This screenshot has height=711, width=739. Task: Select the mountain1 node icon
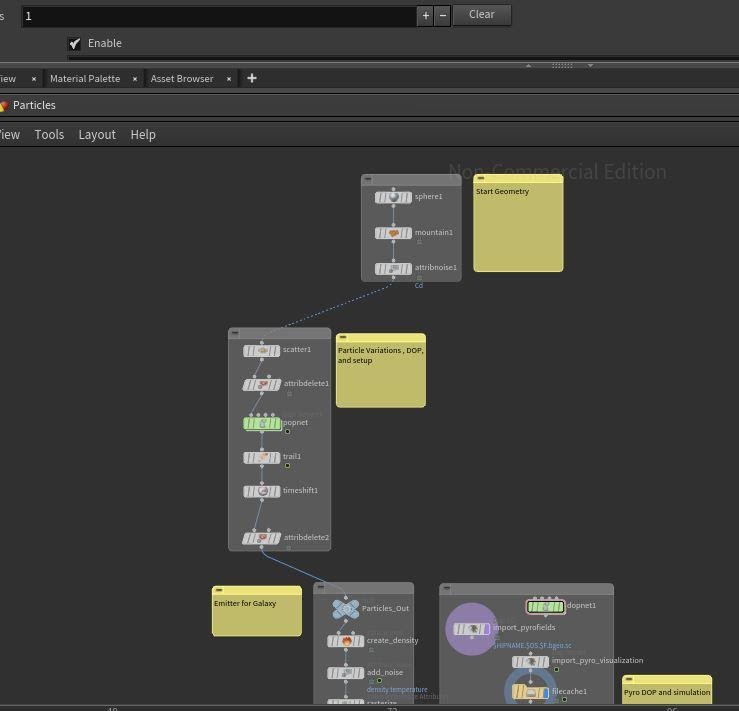(x=393, y=233)
